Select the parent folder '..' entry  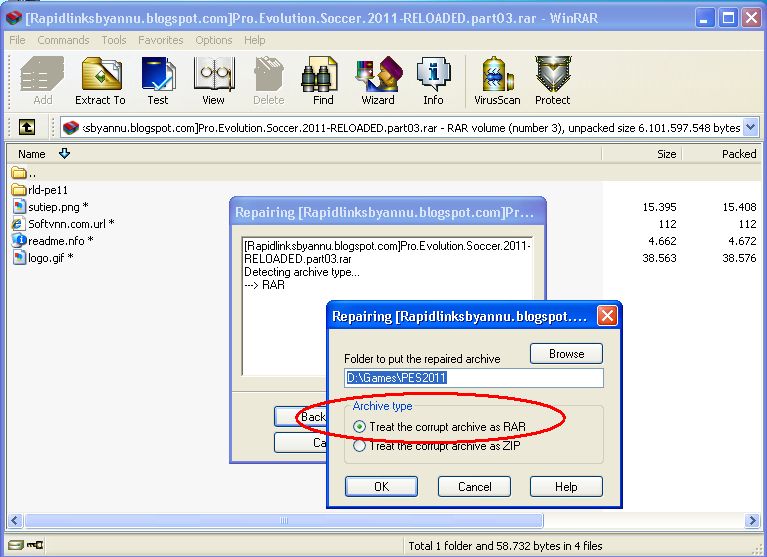point(23,173)
